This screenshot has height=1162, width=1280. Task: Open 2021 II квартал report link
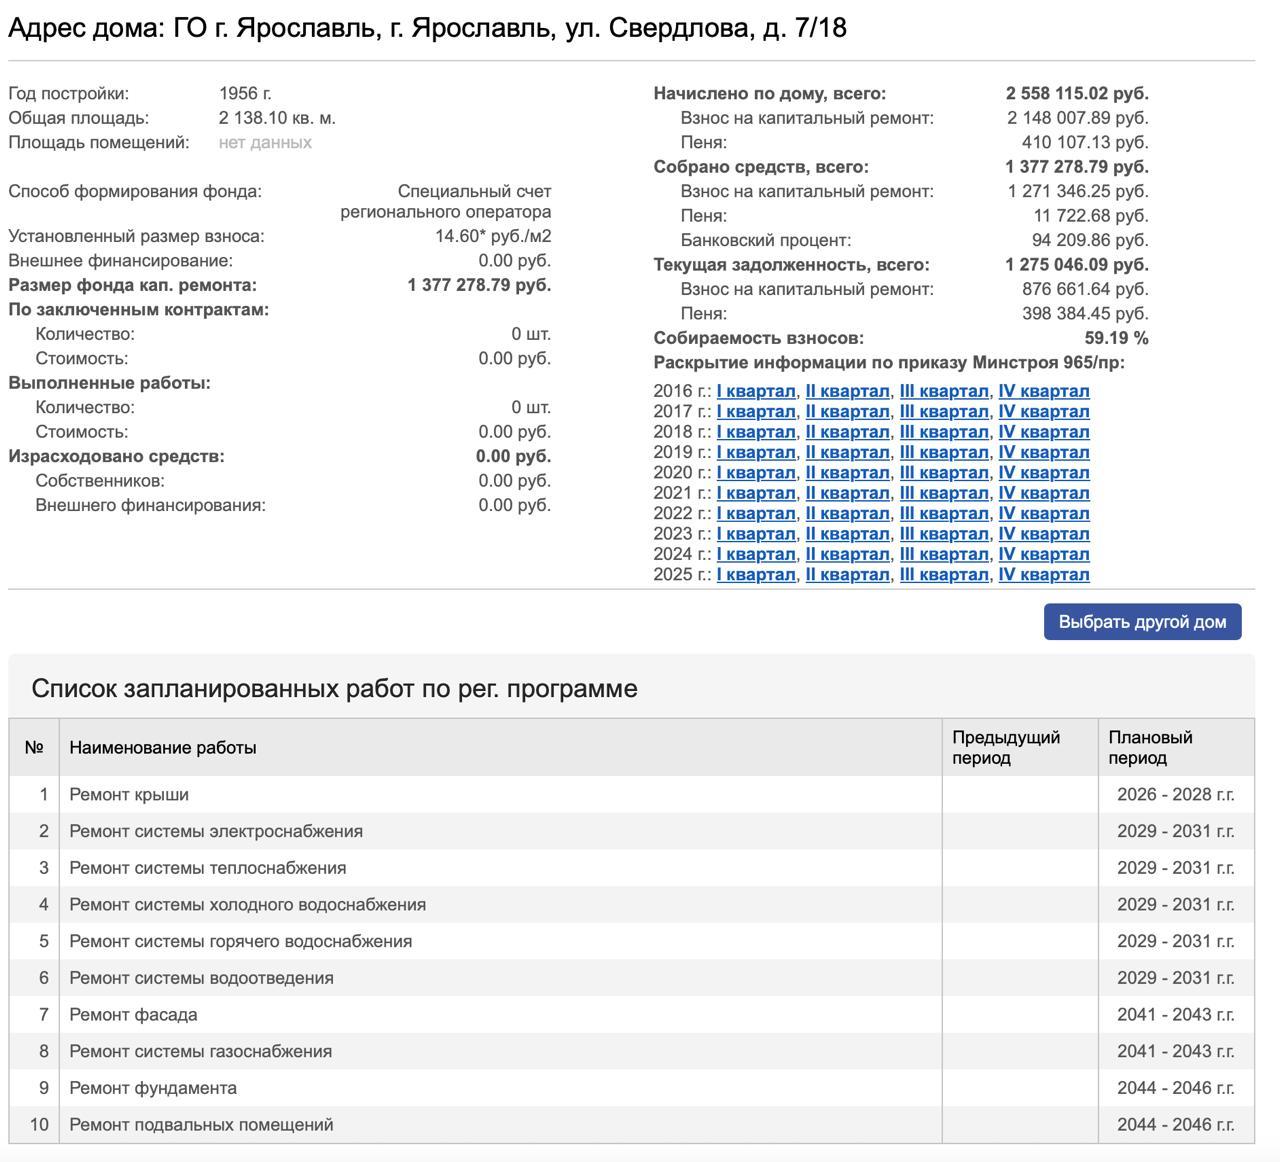[x=847, y=493]
